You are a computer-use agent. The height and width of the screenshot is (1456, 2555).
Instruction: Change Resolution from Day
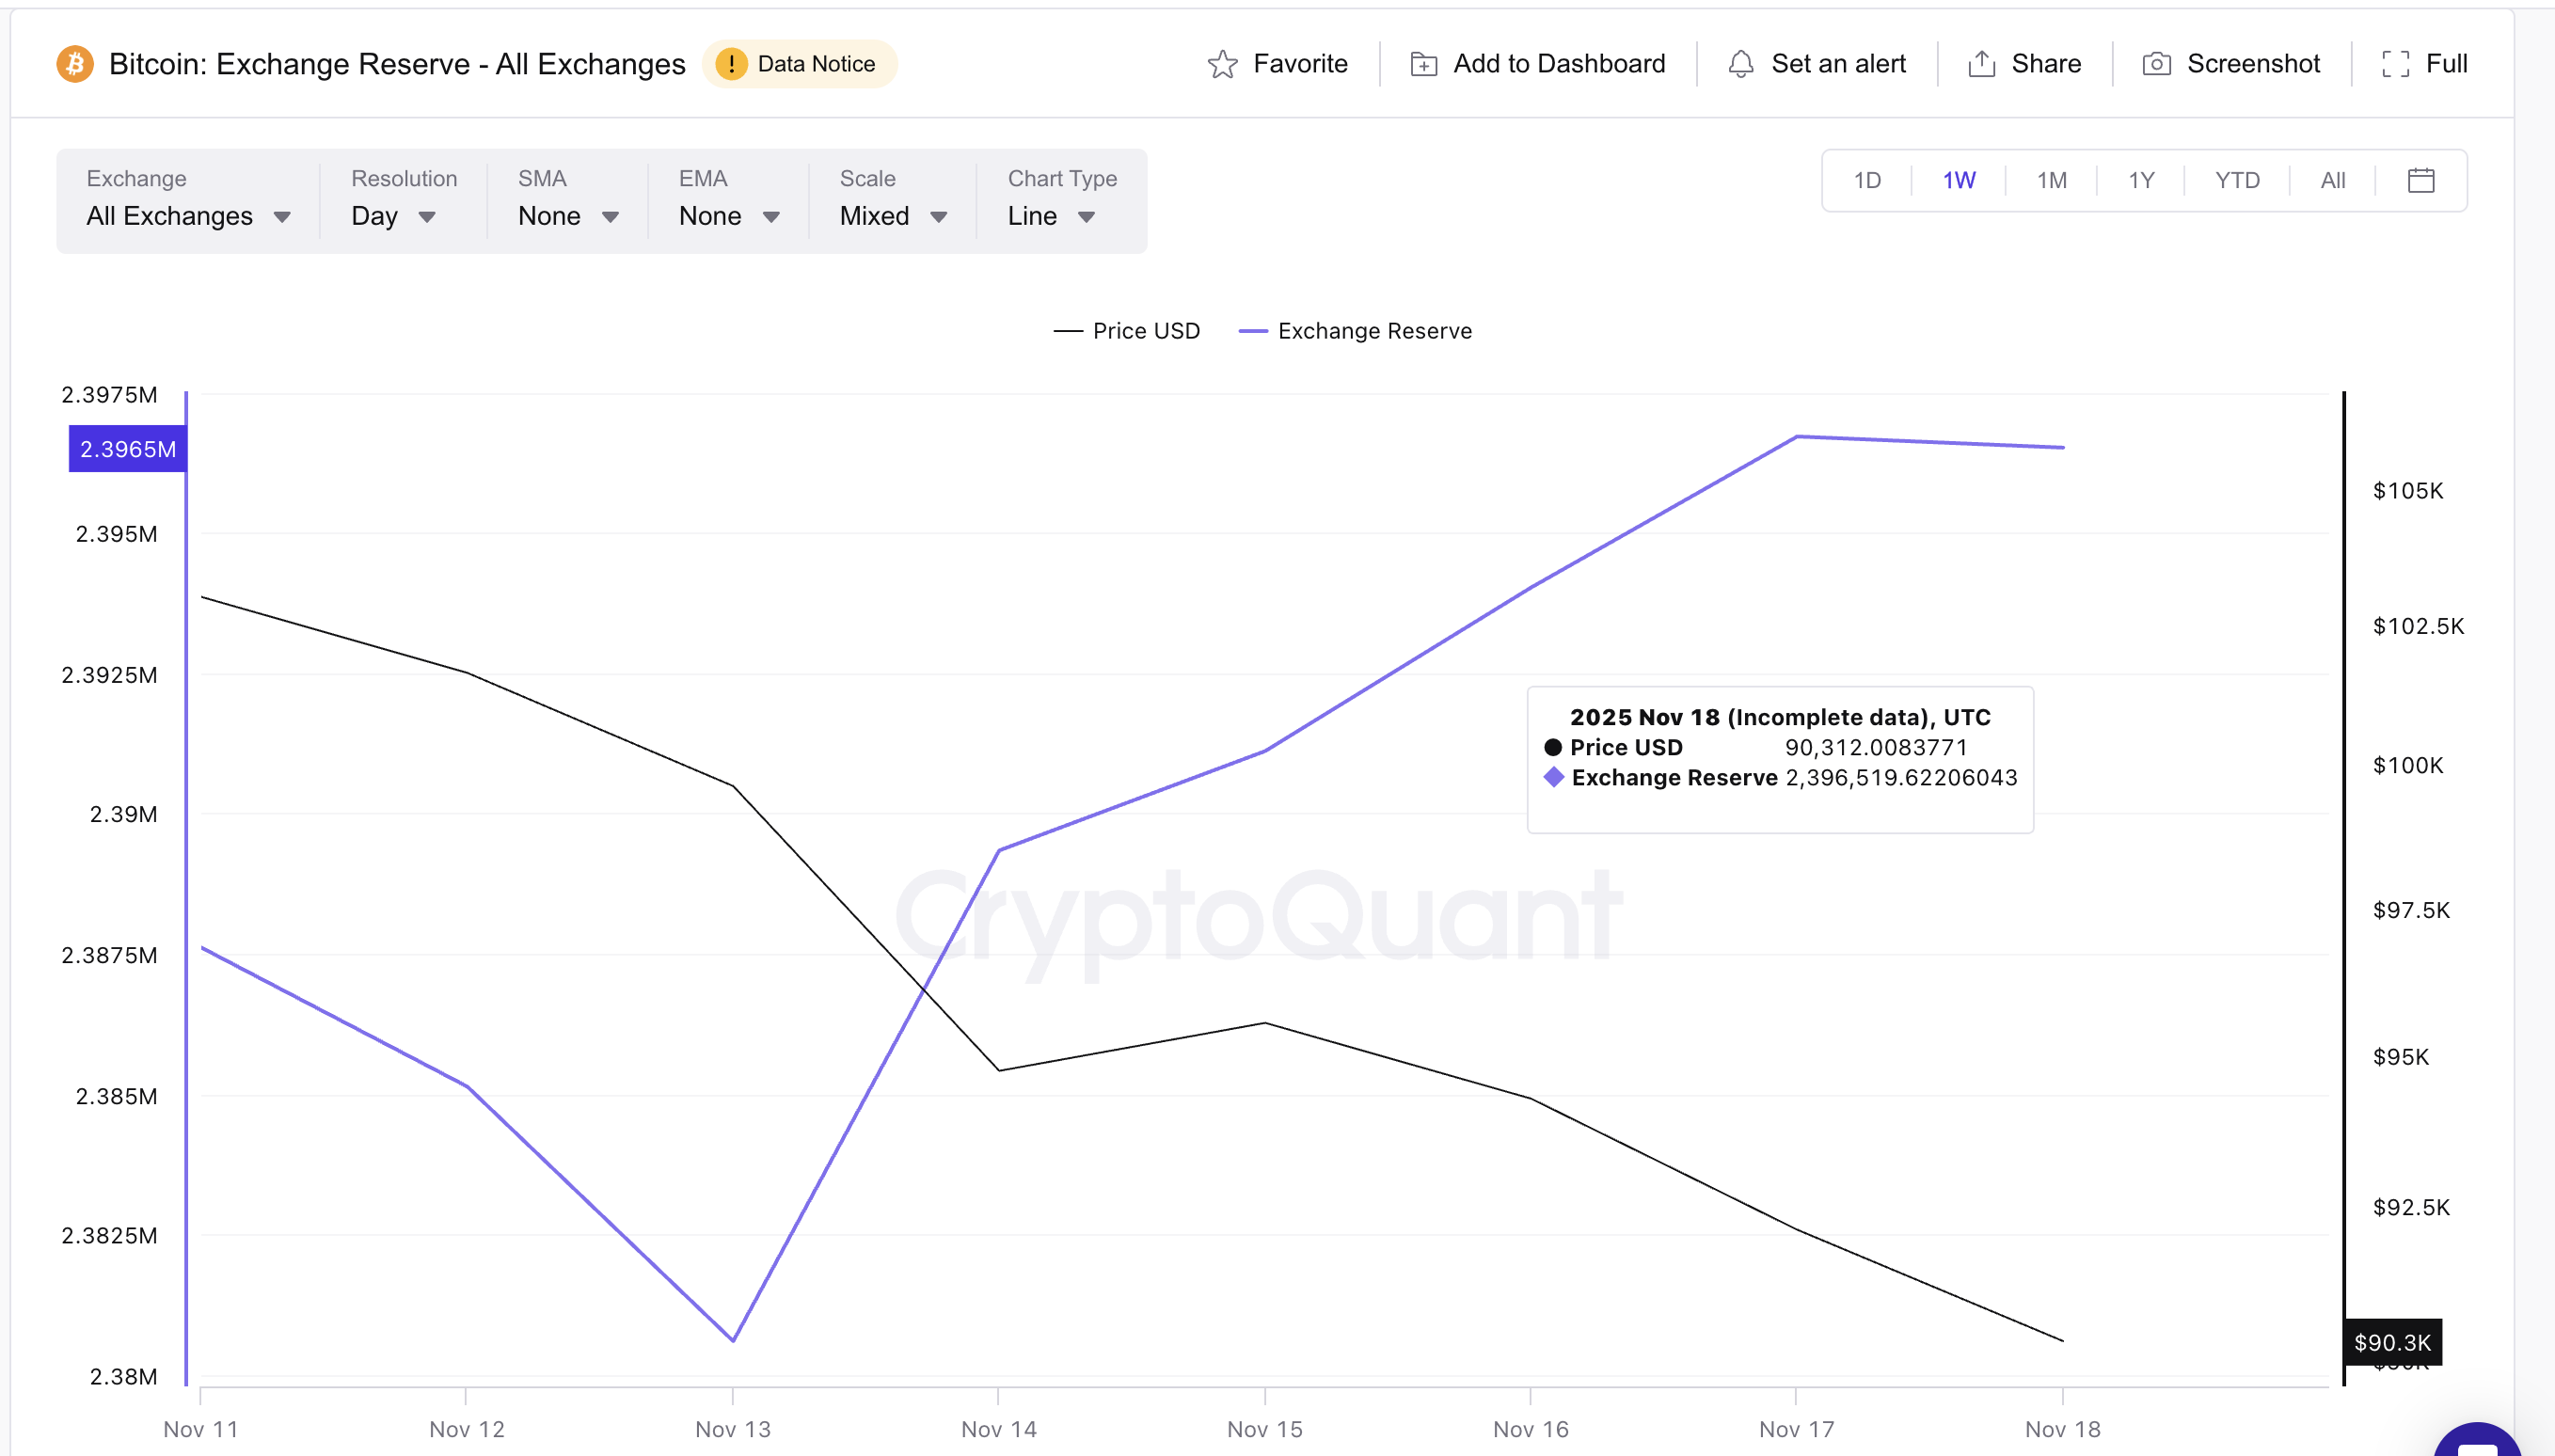(x=393, y=216)
